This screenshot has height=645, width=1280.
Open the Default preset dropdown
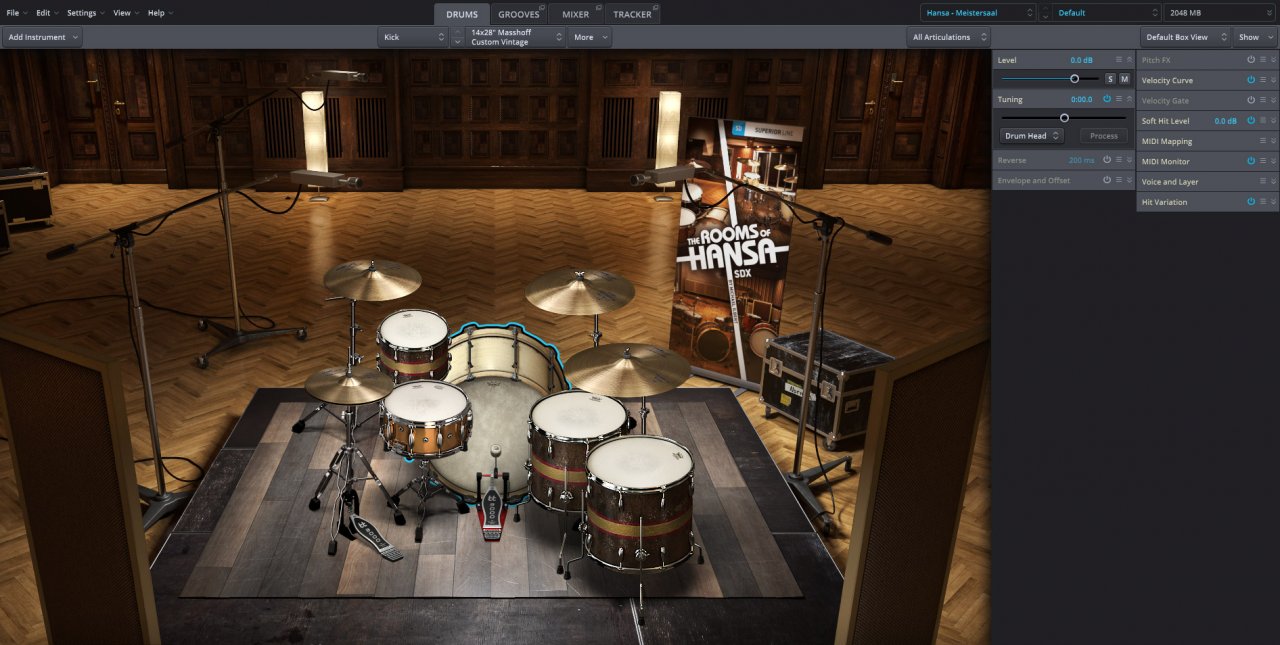(1106, 13)
